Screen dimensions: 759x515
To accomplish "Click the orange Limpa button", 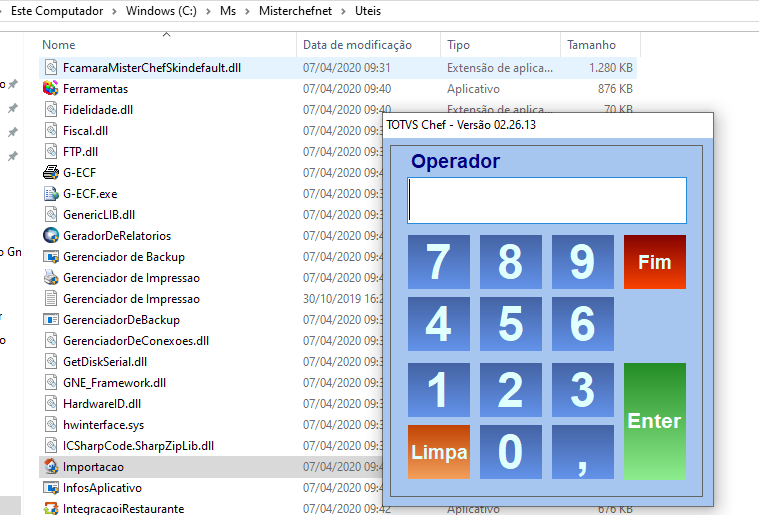I will 439,452.
